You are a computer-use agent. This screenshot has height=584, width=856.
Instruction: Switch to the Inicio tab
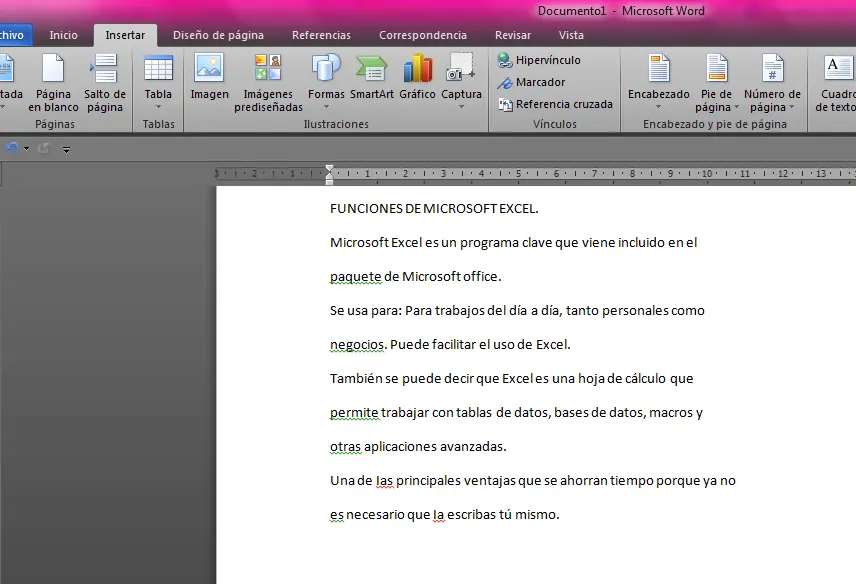pos(63,35)
